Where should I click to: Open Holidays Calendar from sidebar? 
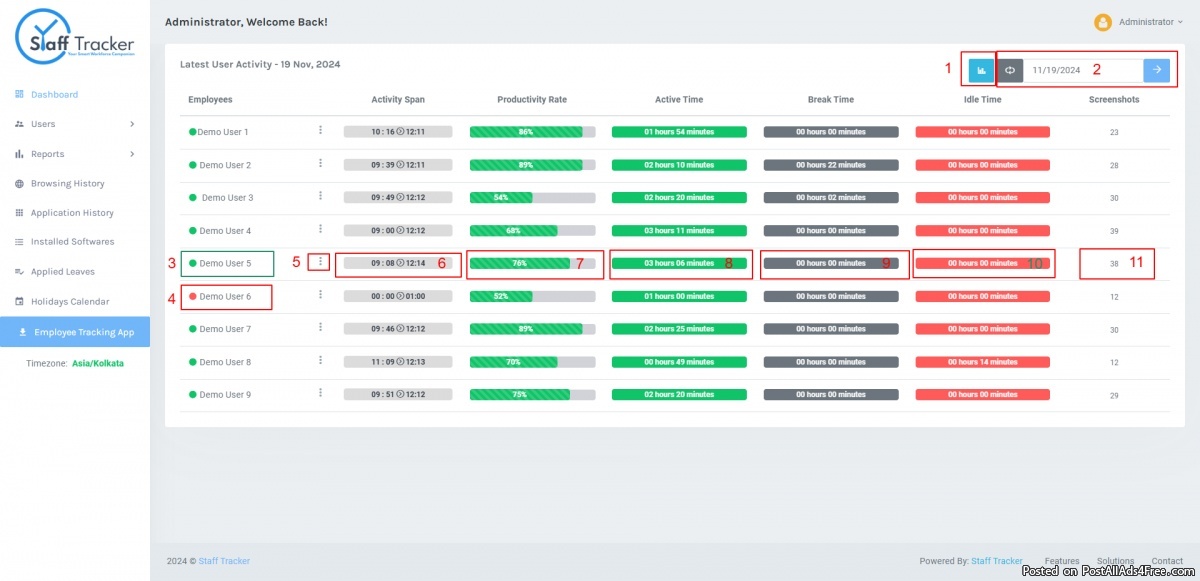(x=70, y=302)
